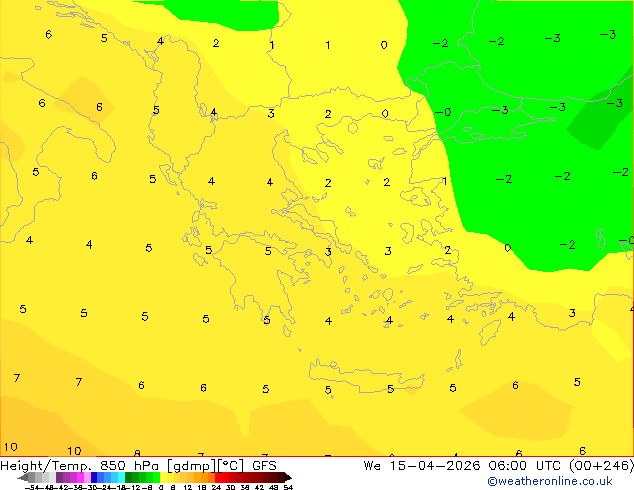This screenshot has width=634, height=490.
Task: Click the legend tick label '12'
Action: coord(188,487)
